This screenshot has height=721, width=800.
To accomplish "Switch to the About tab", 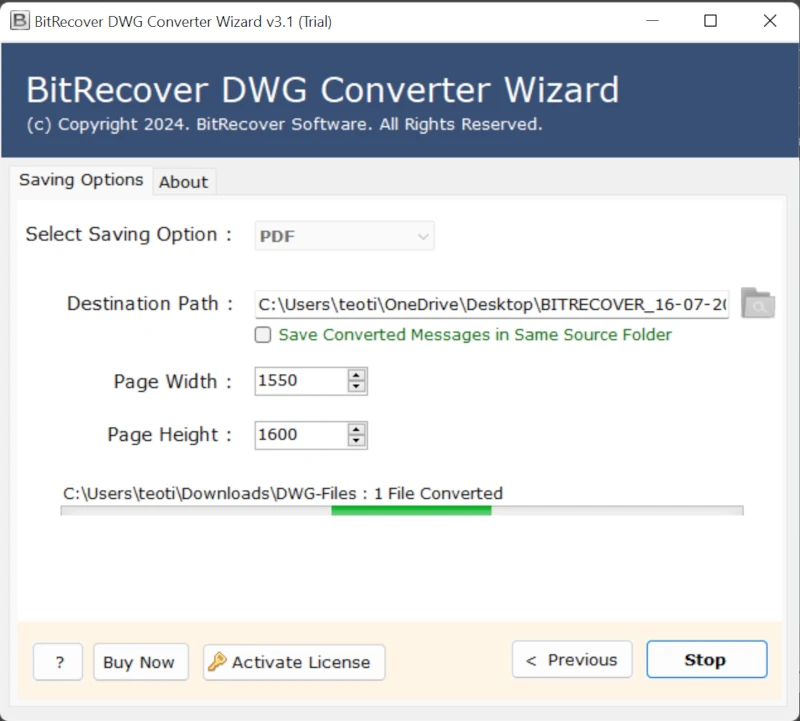I will (x=184, y=182).
